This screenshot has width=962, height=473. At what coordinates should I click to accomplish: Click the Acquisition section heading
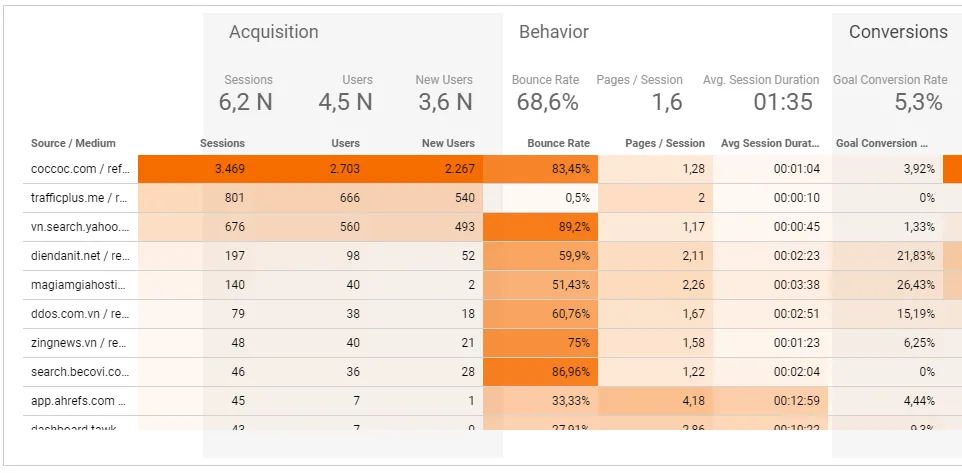coord(274,32)
